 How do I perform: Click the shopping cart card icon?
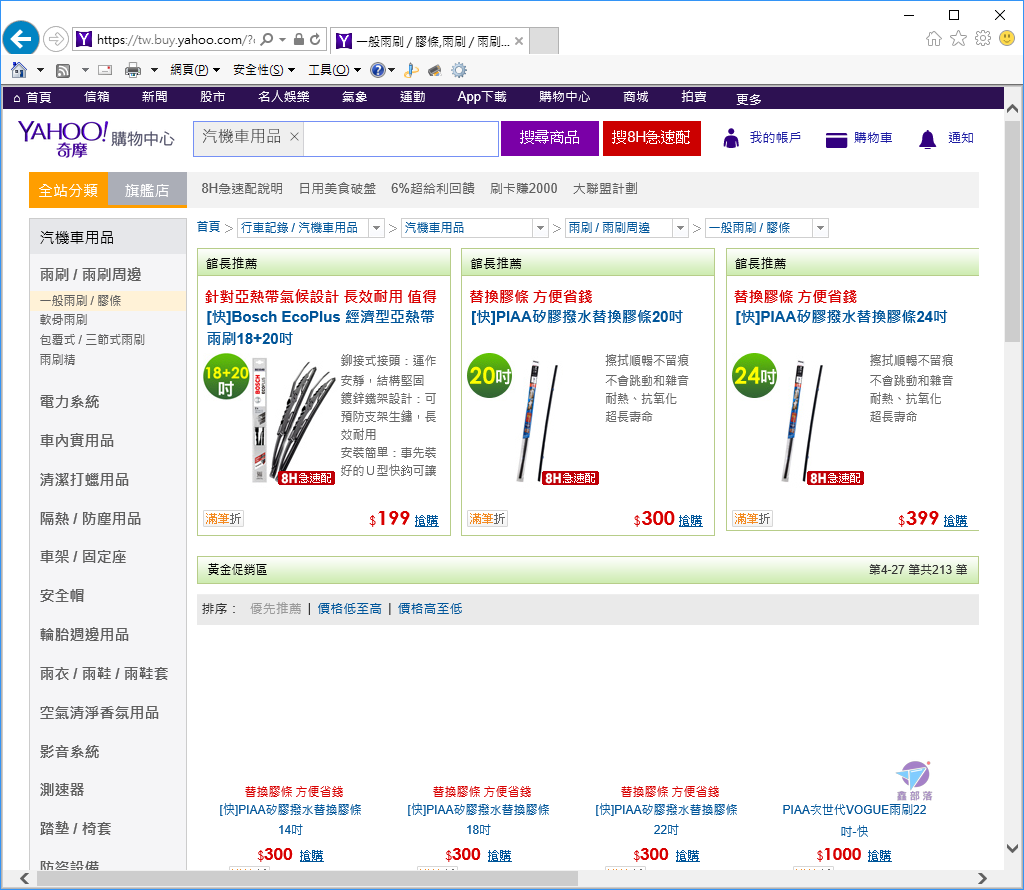tap(836, 139)
